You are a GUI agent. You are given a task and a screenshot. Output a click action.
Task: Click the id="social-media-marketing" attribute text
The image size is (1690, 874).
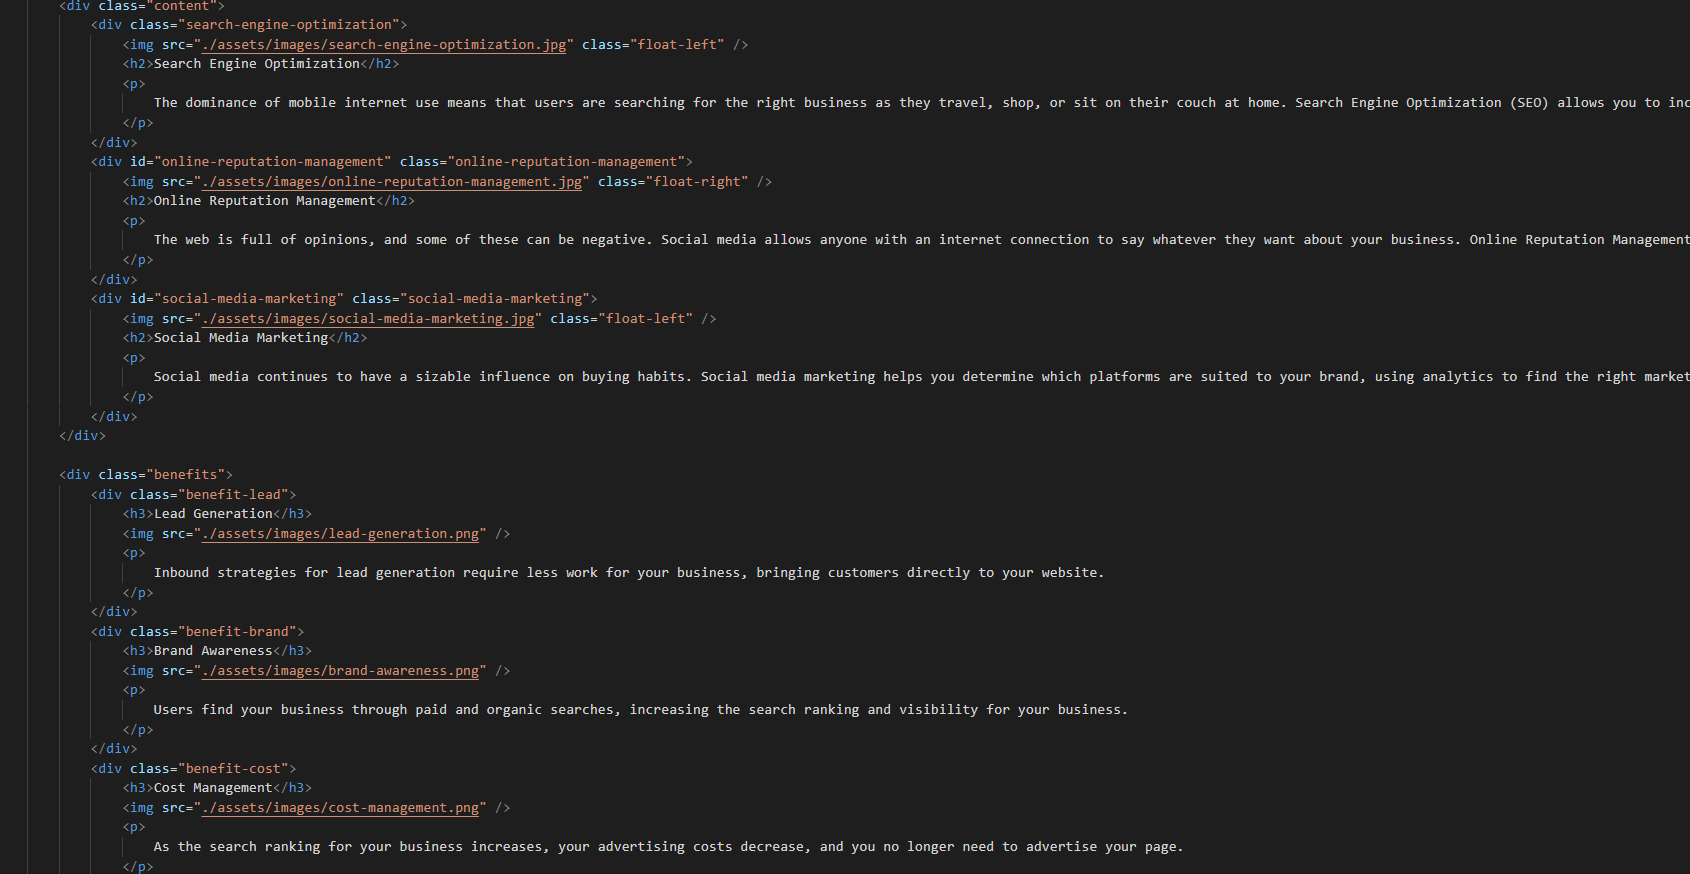point(237,299)
